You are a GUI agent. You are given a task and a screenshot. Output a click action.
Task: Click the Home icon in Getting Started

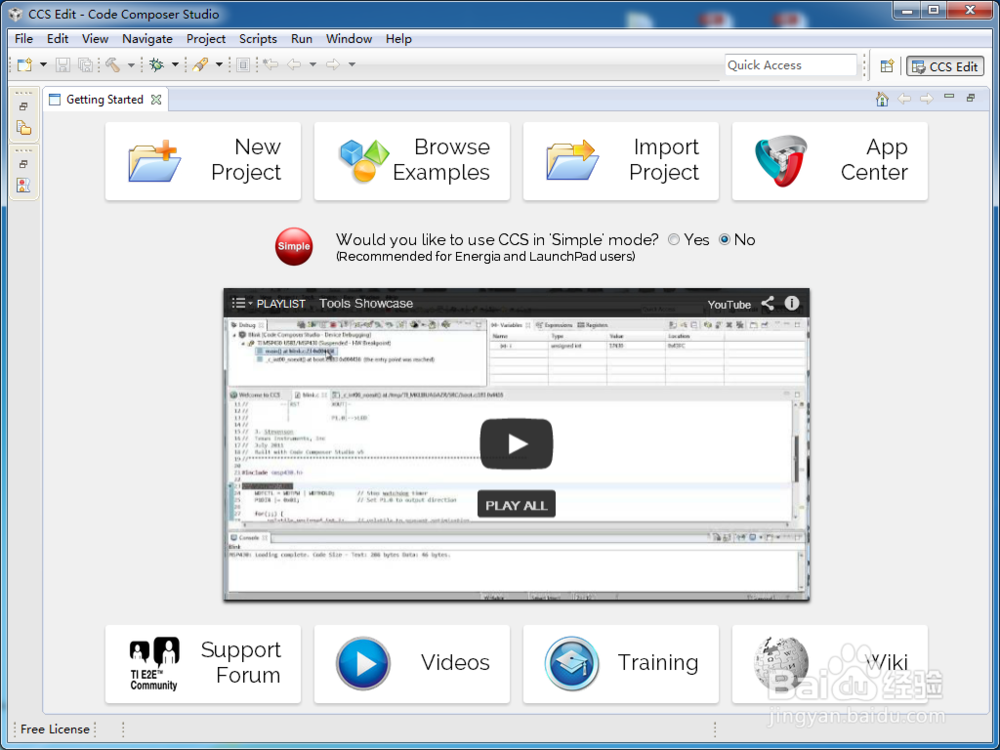(882, 99)
